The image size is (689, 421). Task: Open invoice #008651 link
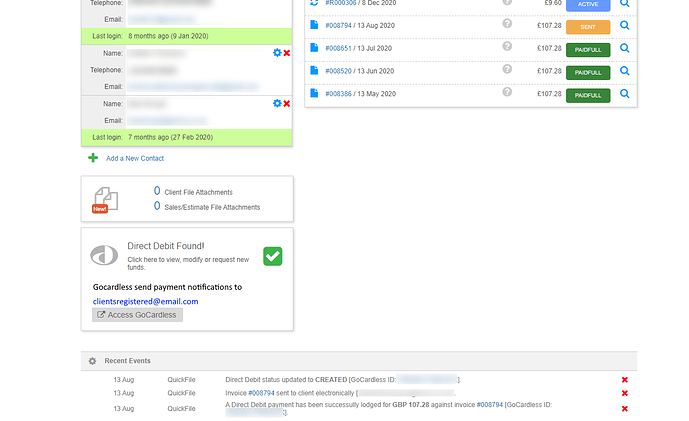[340, 48]
